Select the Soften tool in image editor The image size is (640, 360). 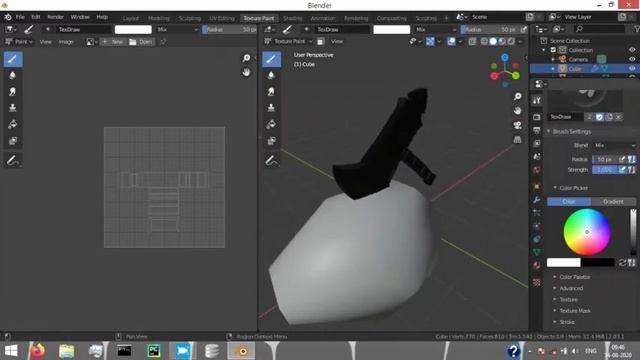(x=13, y=76)
